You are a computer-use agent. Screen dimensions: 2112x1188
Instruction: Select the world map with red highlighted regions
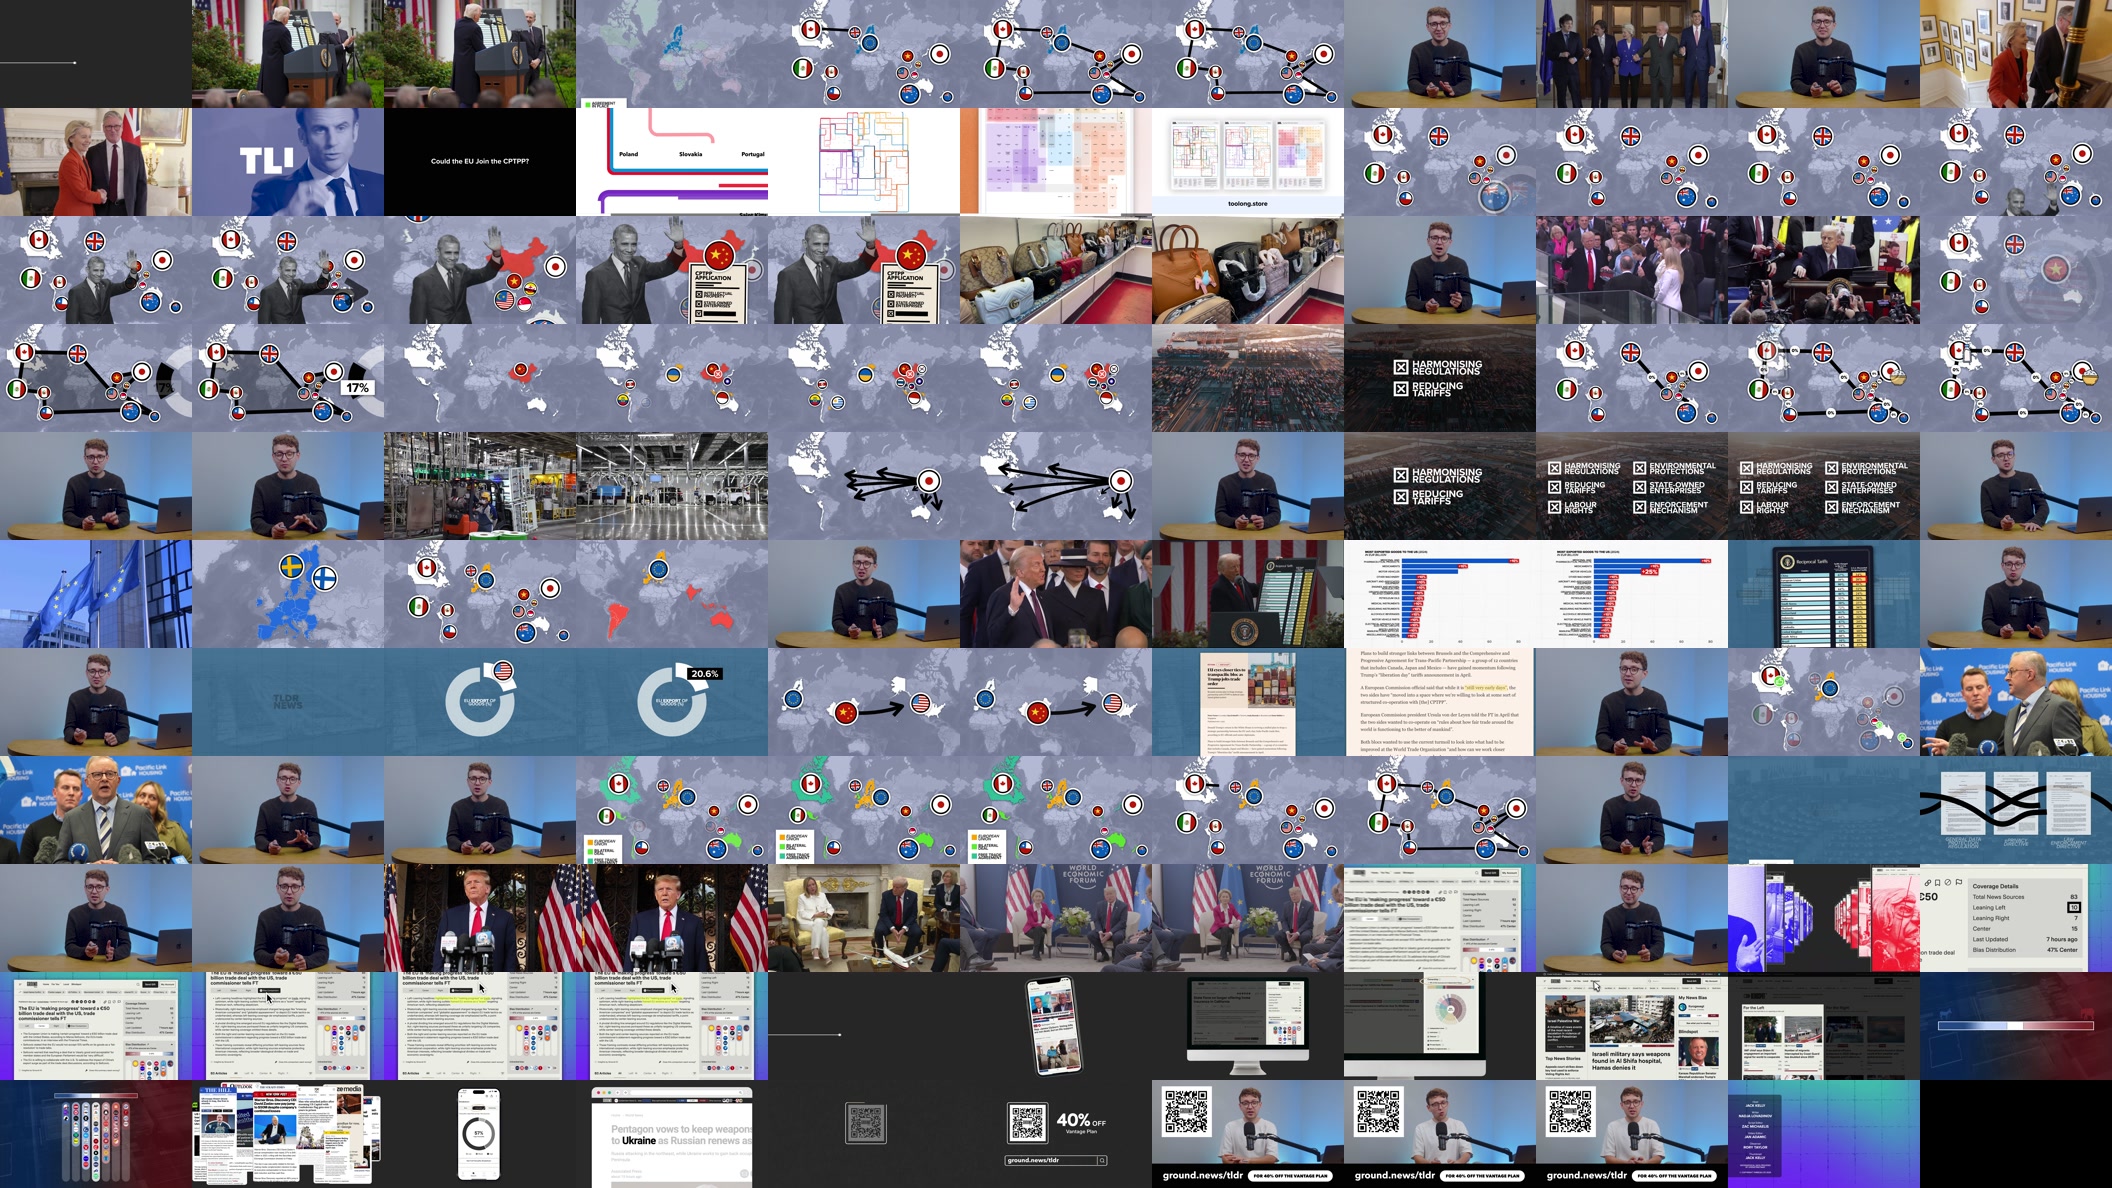click(672, 594)
